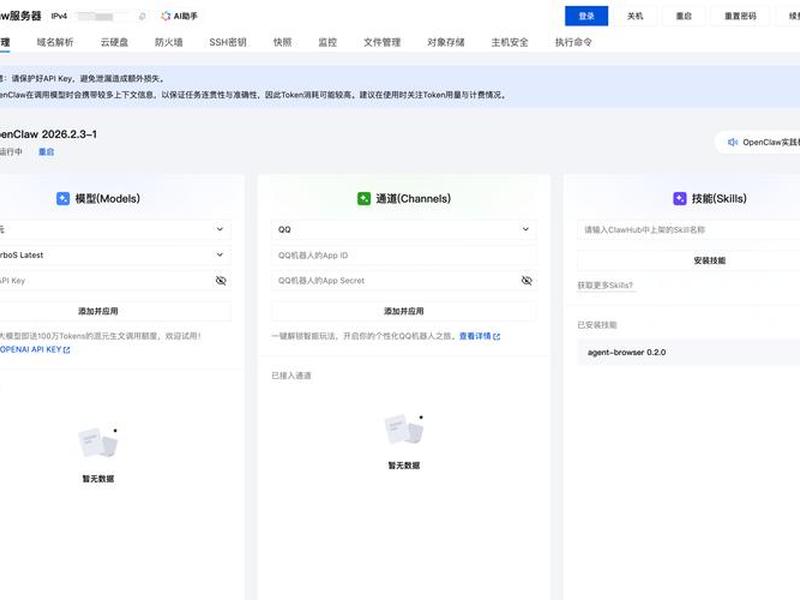Click 添加并应用 in the Channels panel

click(404, 311)
